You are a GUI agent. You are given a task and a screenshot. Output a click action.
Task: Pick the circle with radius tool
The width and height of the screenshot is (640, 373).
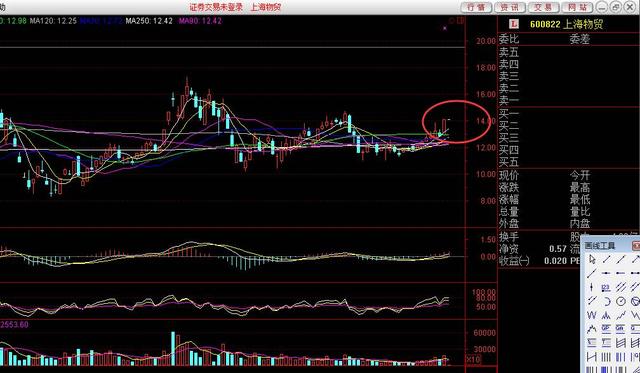coord(621,301)
